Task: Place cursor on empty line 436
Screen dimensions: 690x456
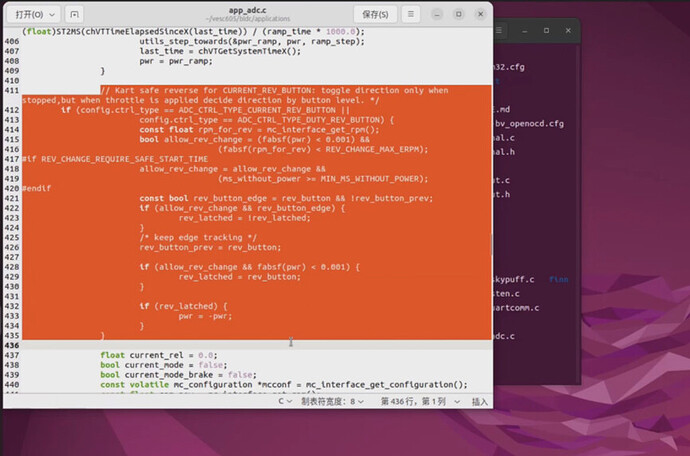Action: [x=255, y=345]
